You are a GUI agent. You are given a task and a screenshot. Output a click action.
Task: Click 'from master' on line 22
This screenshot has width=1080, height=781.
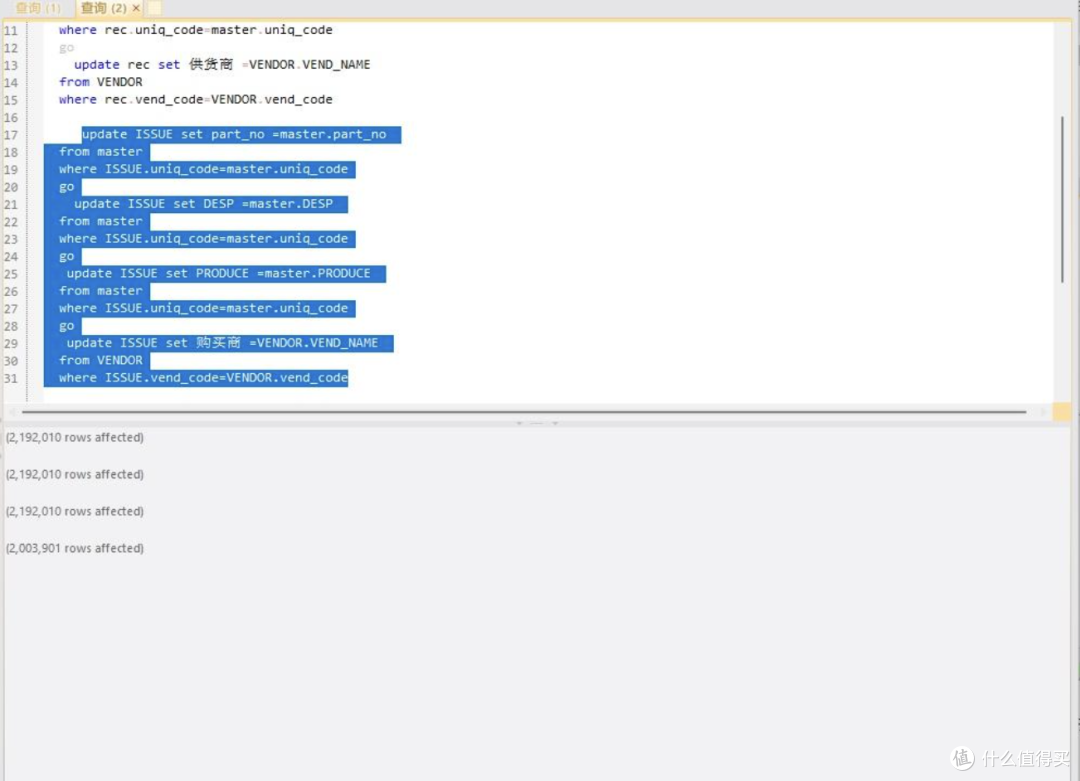(x=101, y=221)
